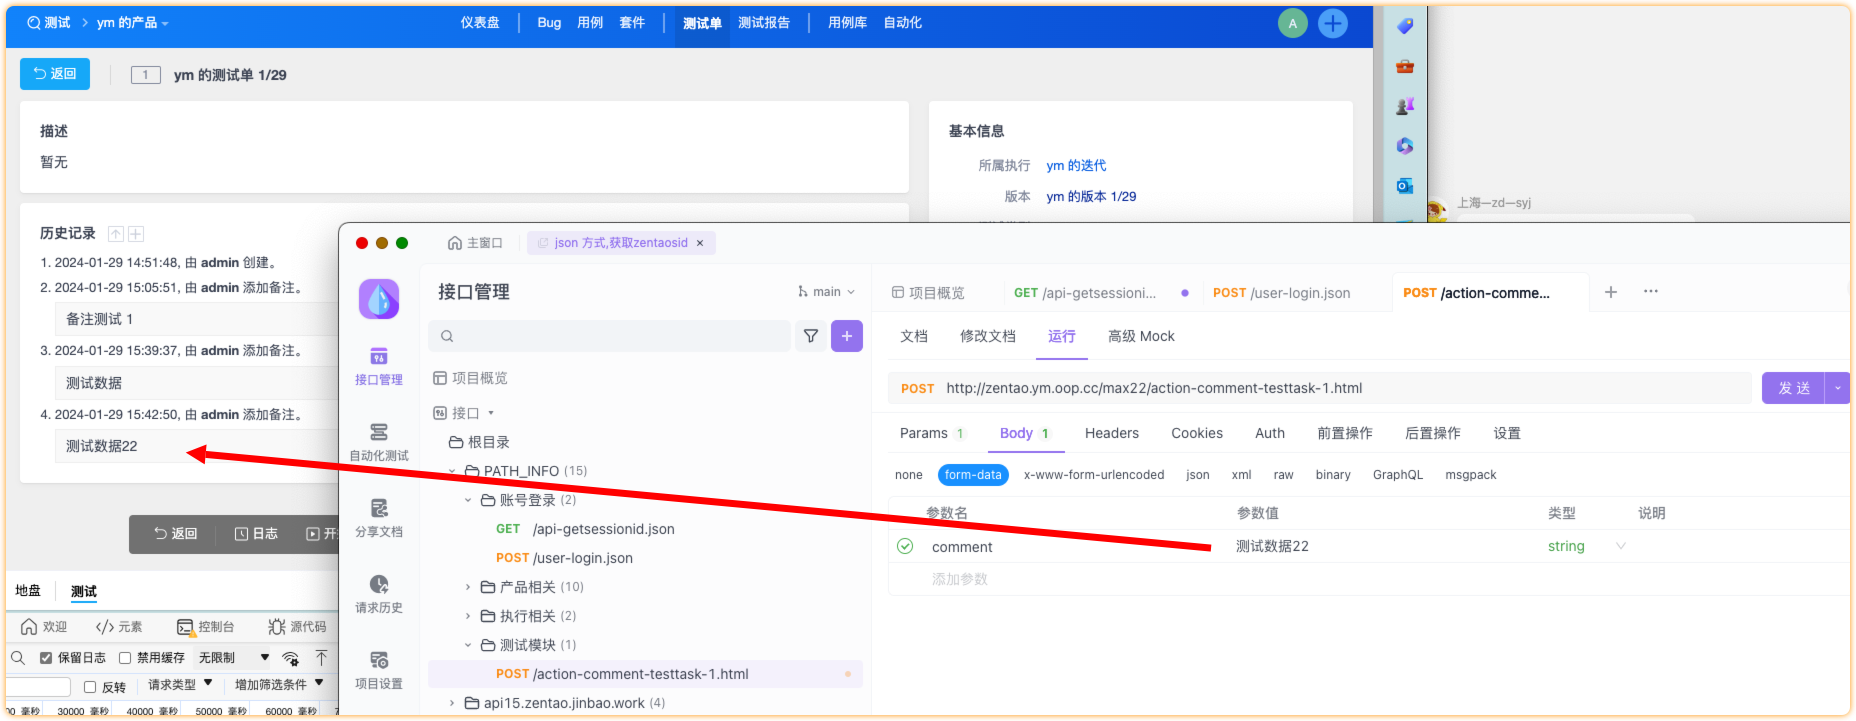Click the request URL input field
The height and width of the screenshot is (721, 1856).
click(1320, 388)
